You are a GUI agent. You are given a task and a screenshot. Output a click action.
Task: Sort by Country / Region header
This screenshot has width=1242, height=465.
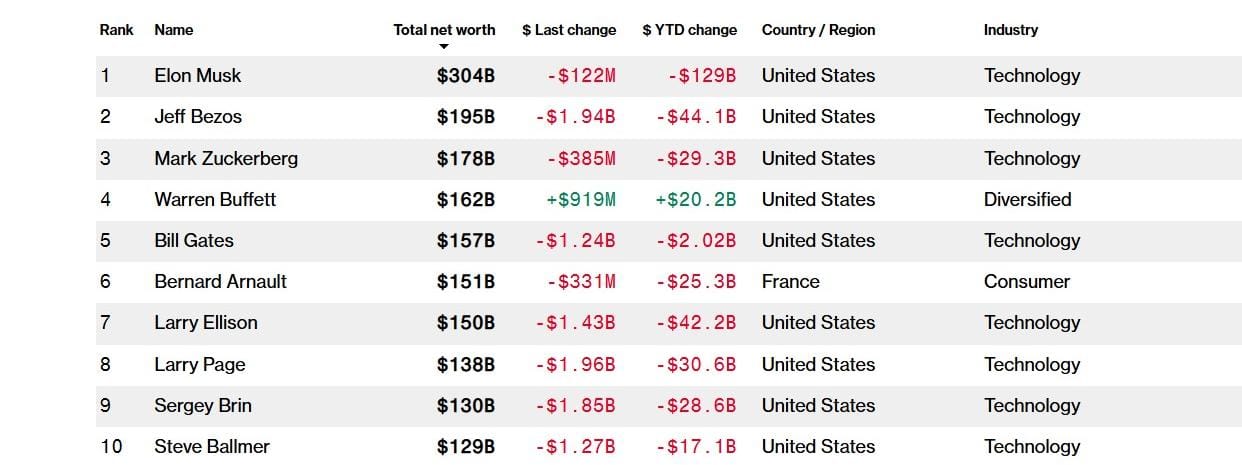(818, 30)
